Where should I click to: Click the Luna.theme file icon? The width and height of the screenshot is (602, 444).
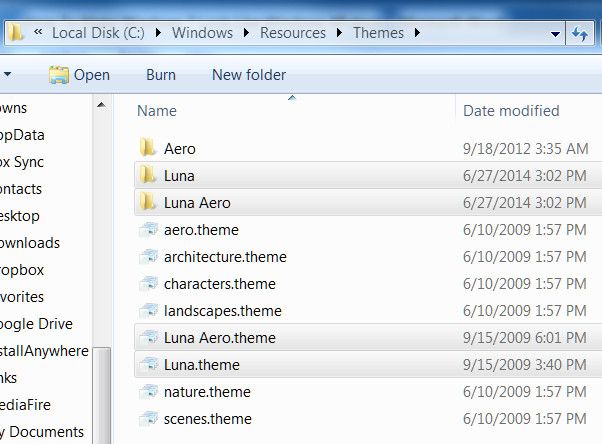click(x=149, y=364)
